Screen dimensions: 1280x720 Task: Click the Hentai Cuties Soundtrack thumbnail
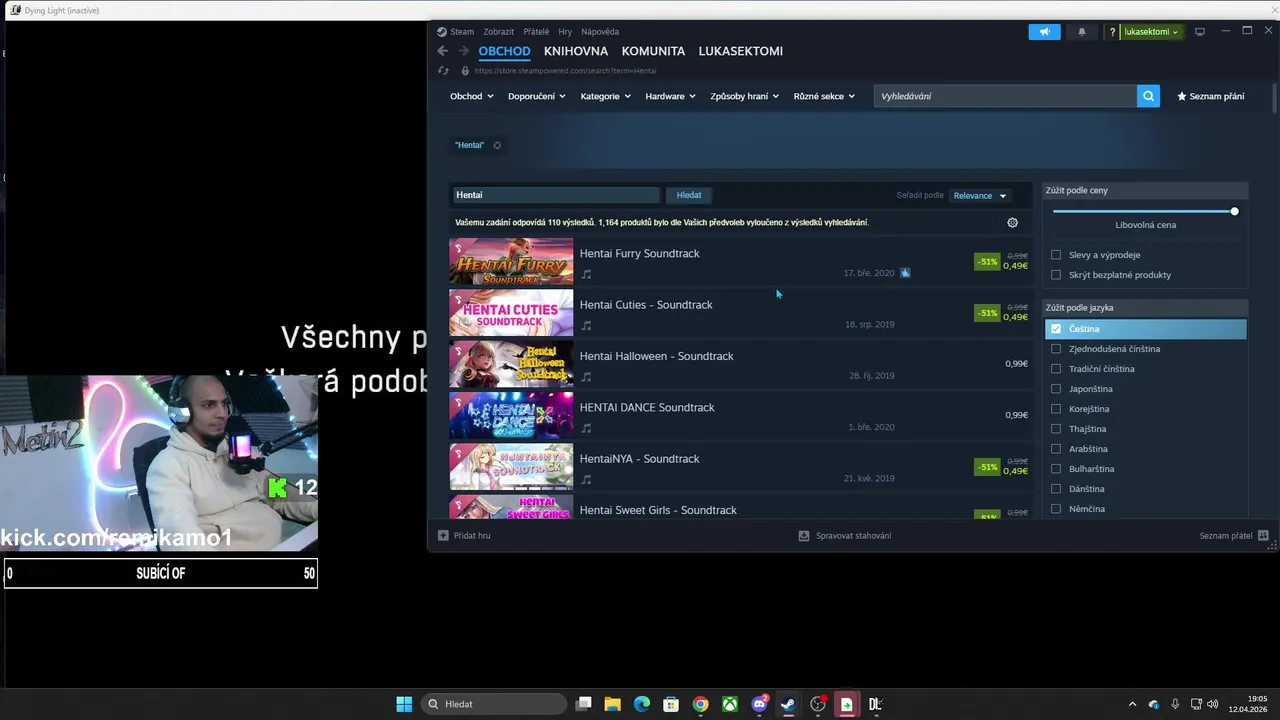[x=511, y=313]
